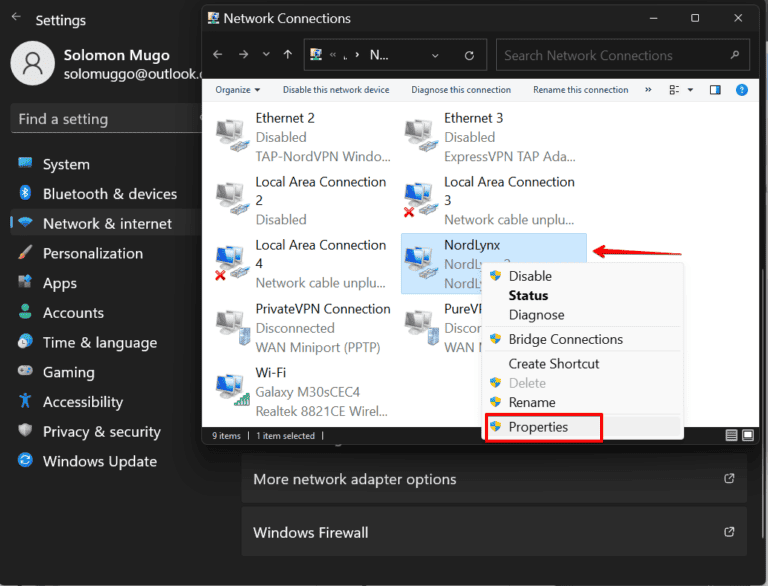Go up one folder level arrow
The image size is (768, 586).
pyautogui.click(x=288, y=55)
